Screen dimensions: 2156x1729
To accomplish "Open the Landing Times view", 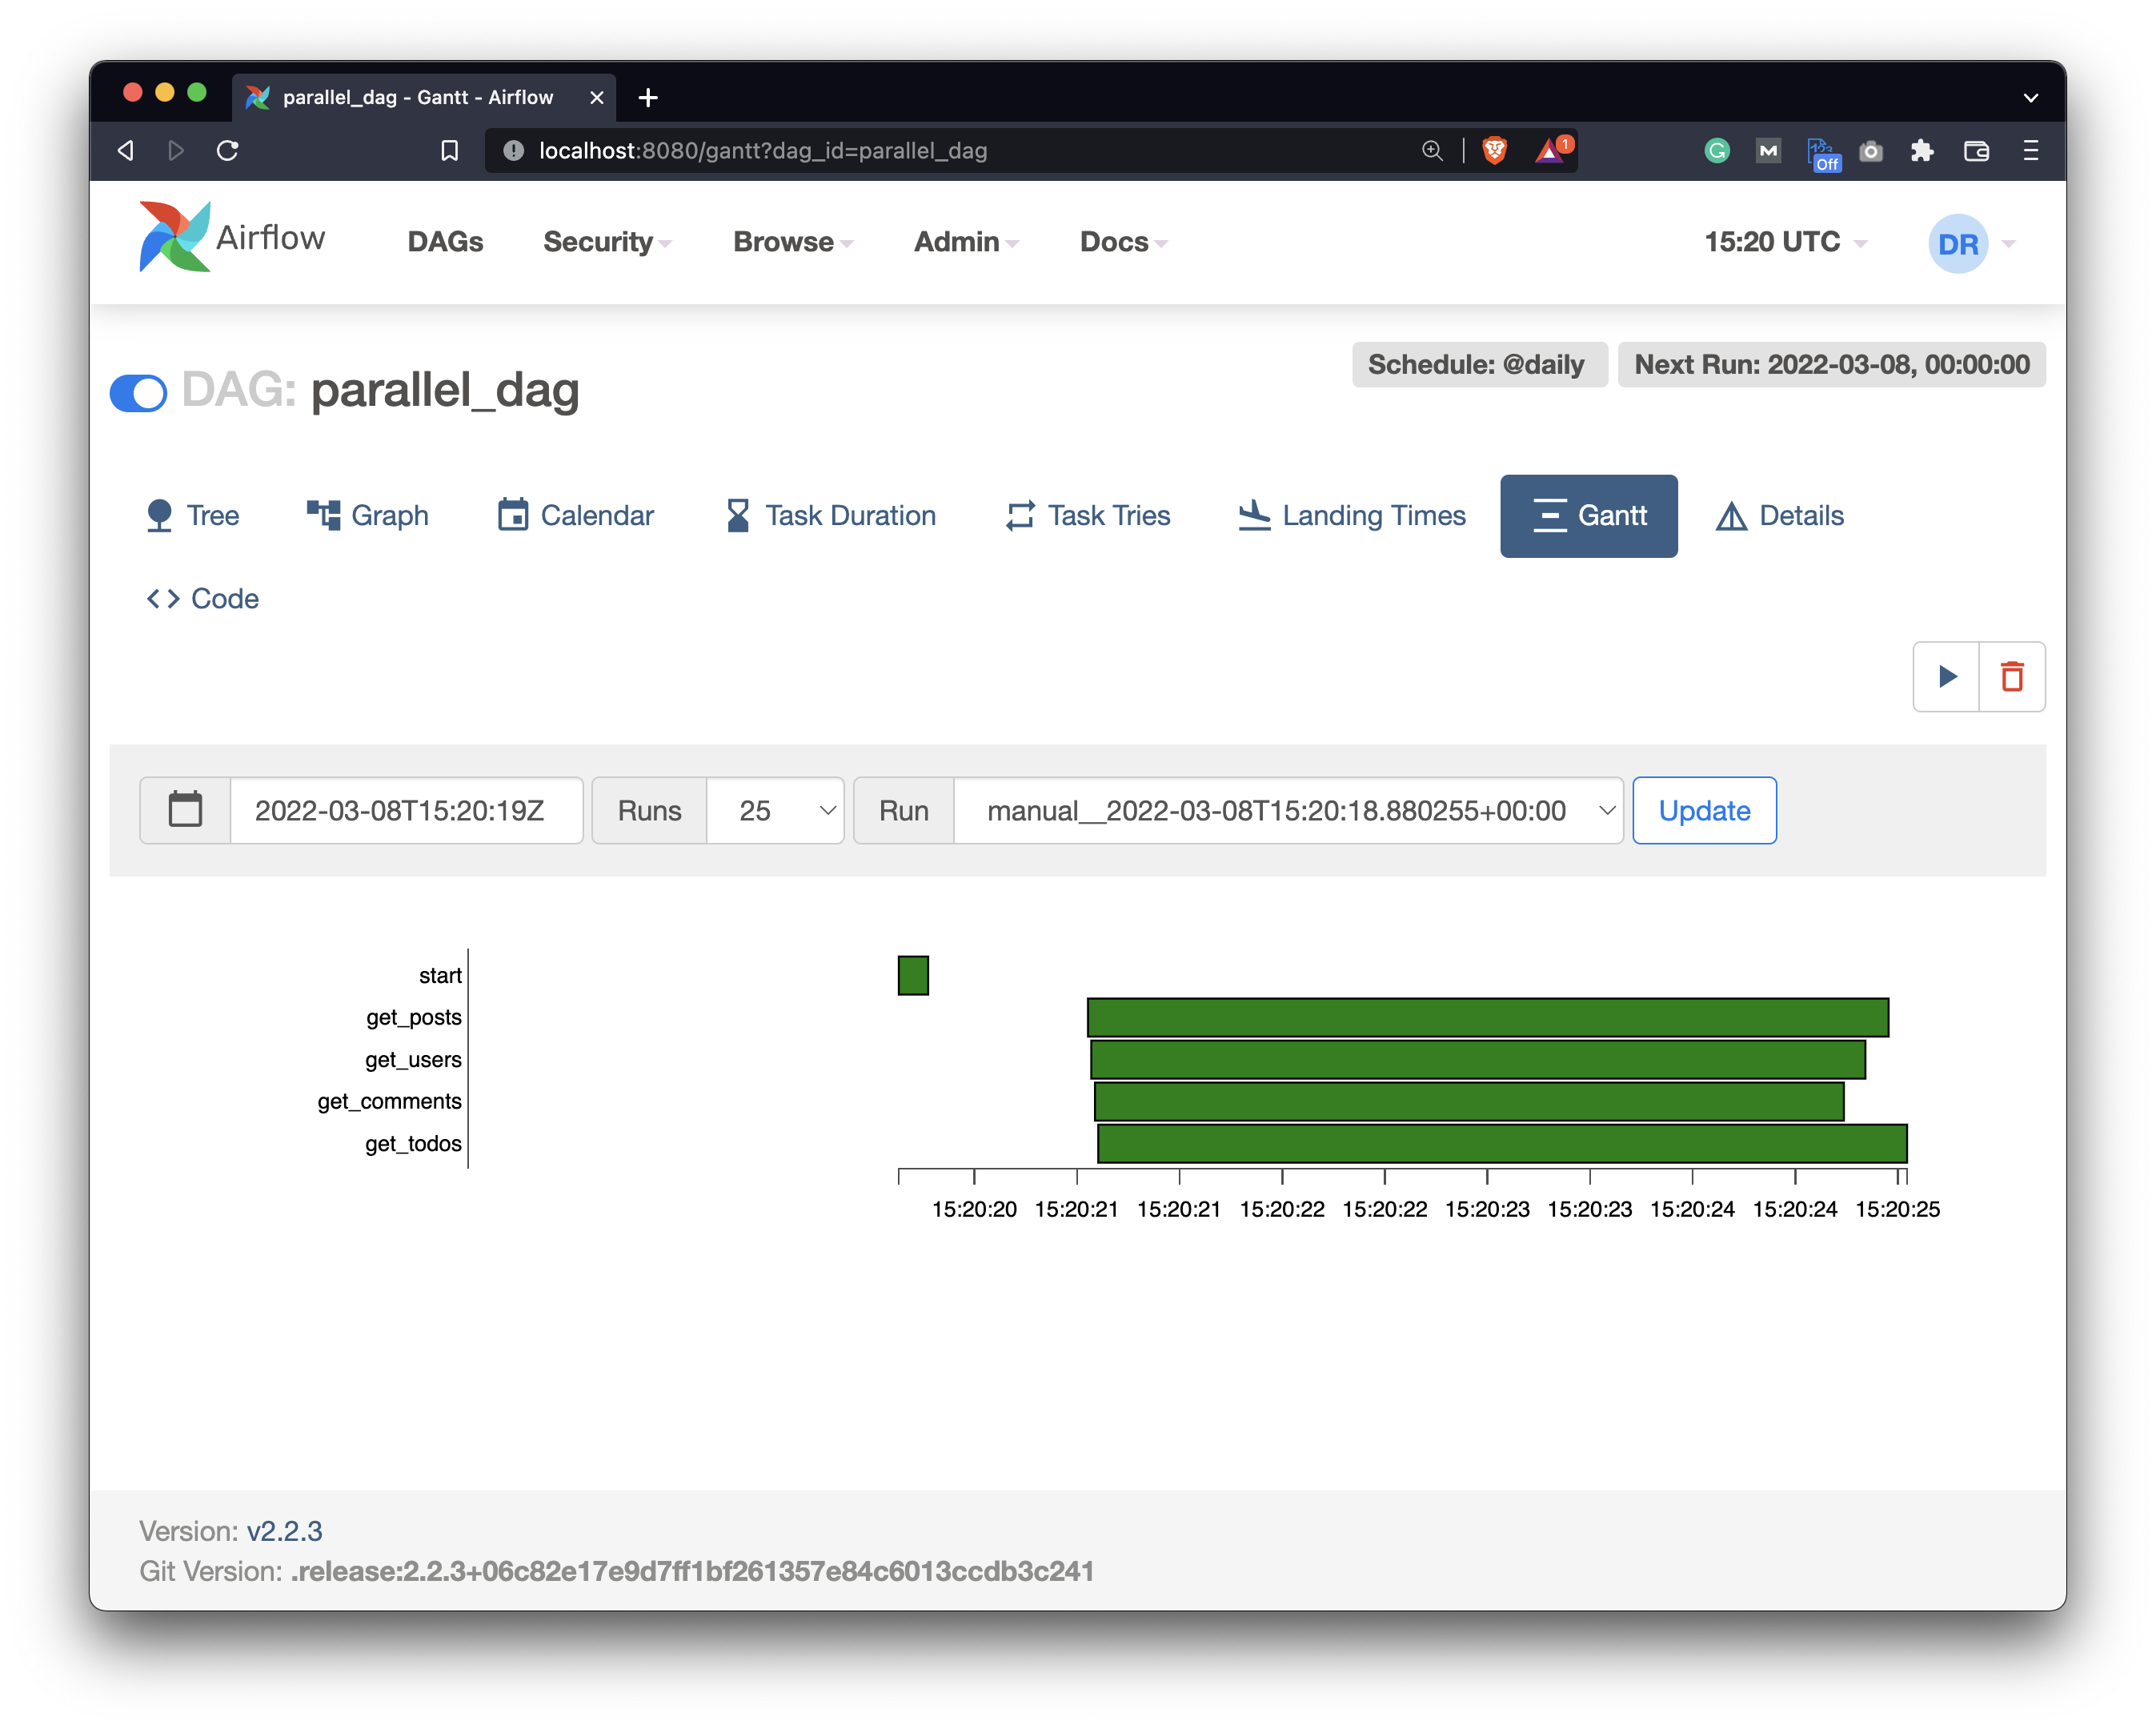I will point(1350,516).
